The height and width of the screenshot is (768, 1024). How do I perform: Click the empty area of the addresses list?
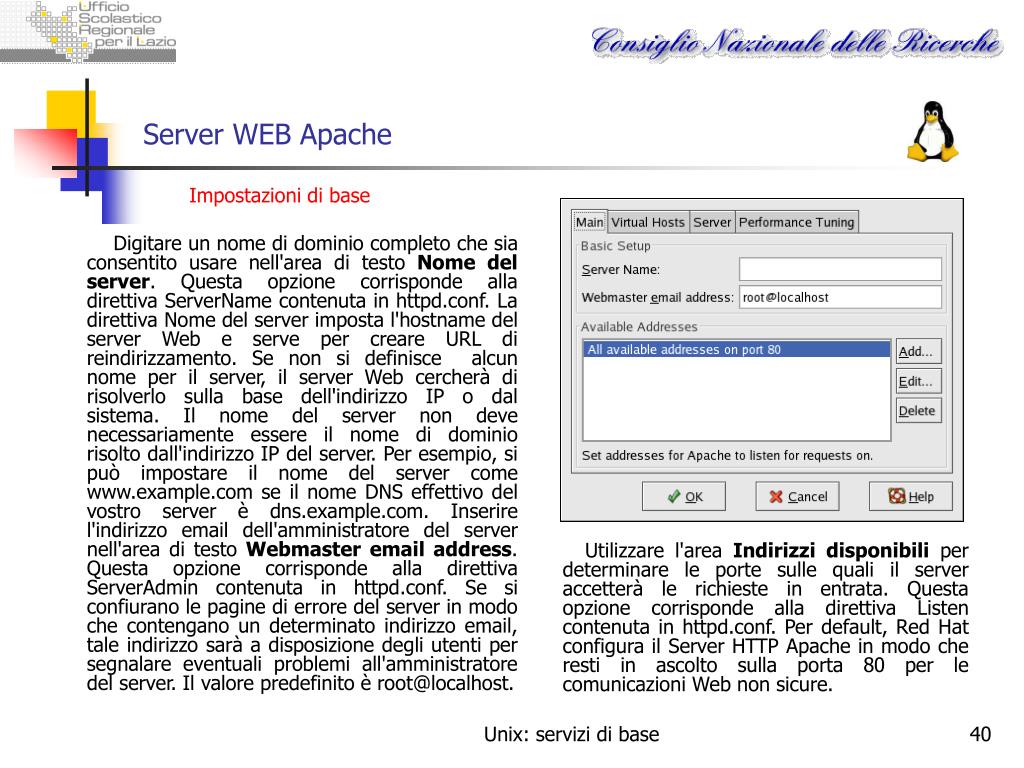[x=736, y=398]
